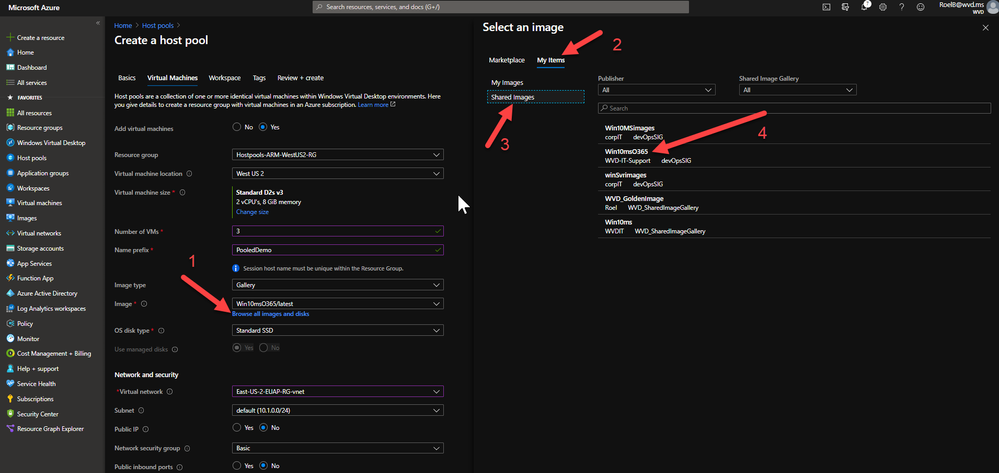Open Azure Active Directory sidebar icon
This screenshot has height=473, width=999.
(x=10, y=294)
